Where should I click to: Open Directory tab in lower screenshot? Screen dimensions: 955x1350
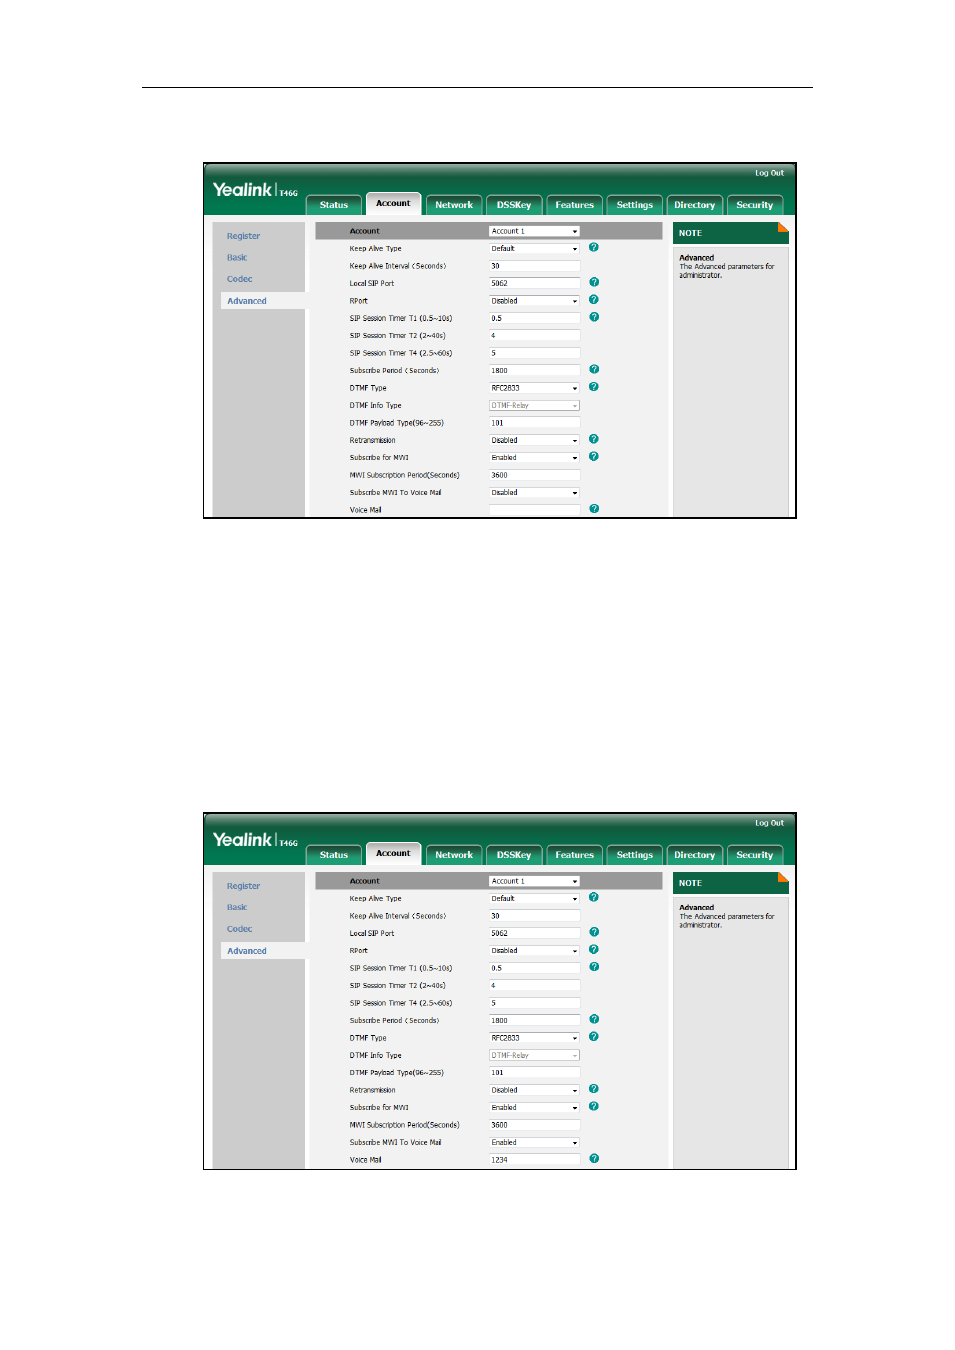point(694,855)
